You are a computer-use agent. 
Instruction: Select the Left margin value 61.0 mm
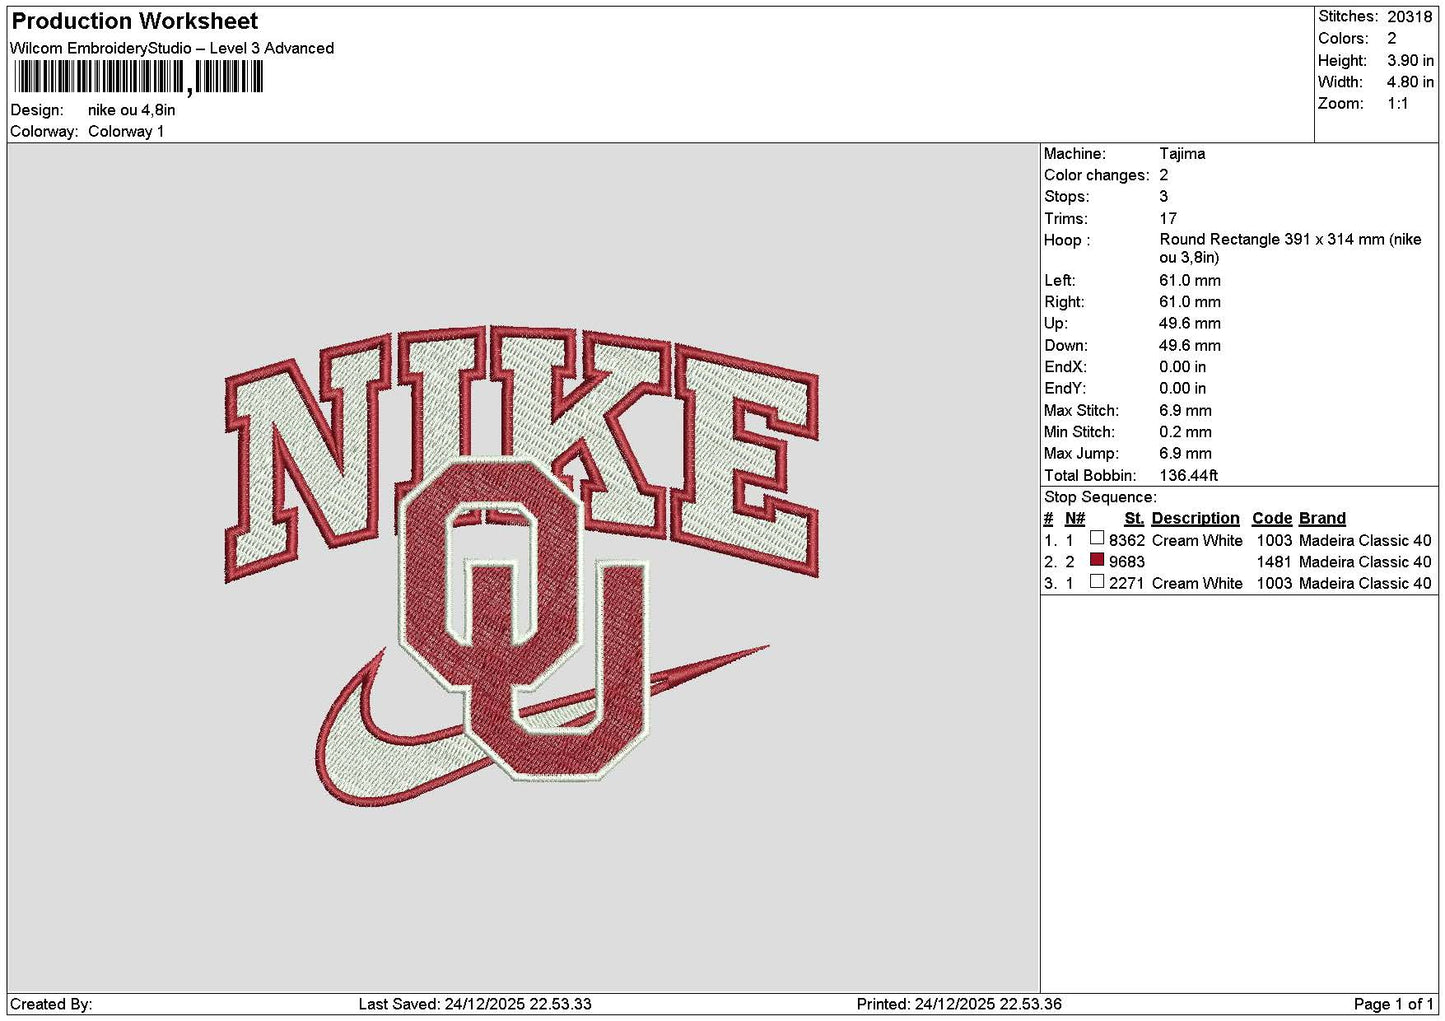1190,280
